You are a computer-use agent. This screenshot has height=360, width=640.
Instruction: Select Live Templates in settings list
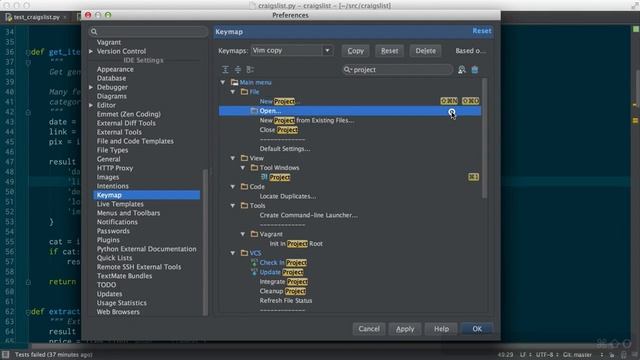click(120, 204)
